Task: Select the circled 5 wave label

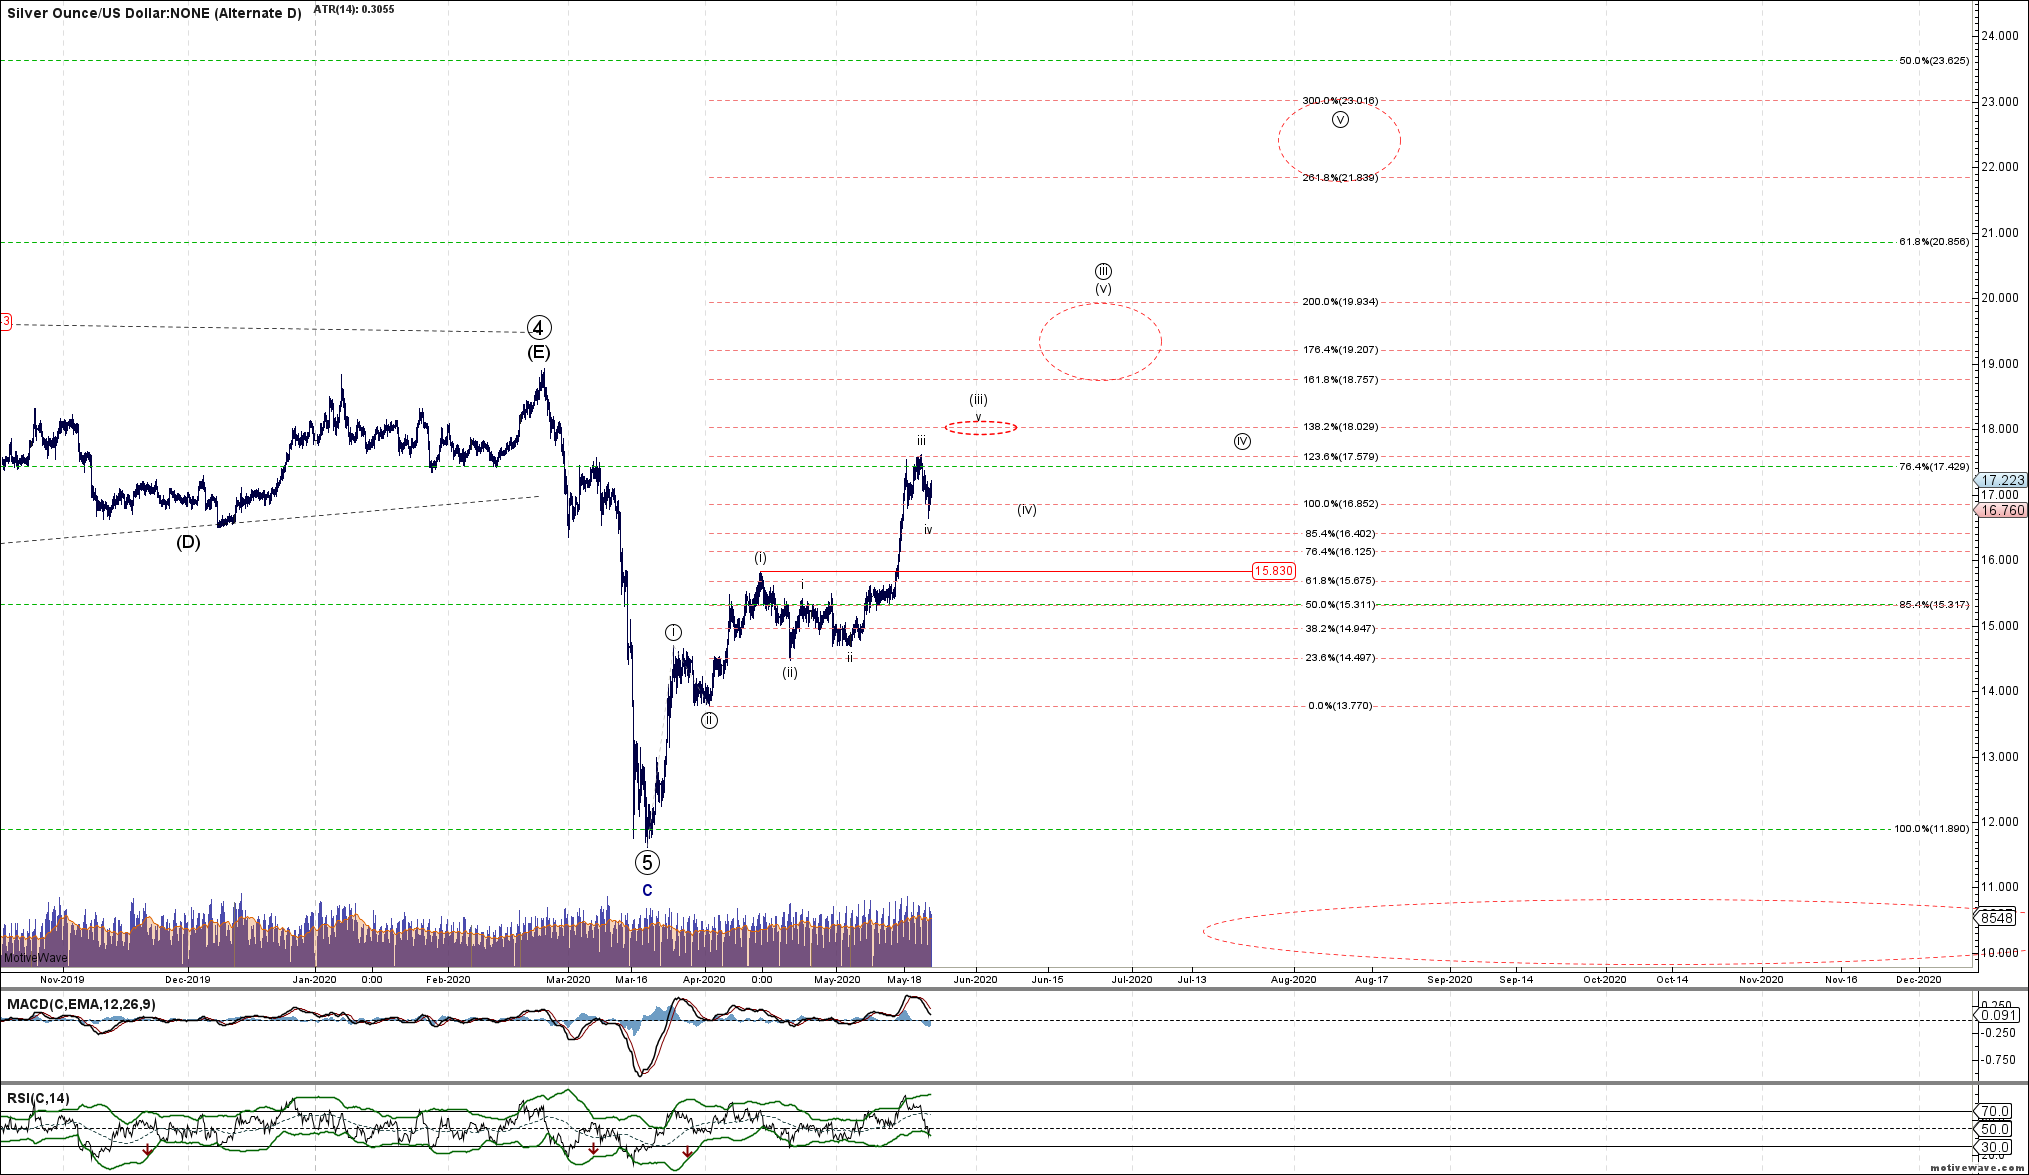Action: pyautogui.click(x=647, y=862)
